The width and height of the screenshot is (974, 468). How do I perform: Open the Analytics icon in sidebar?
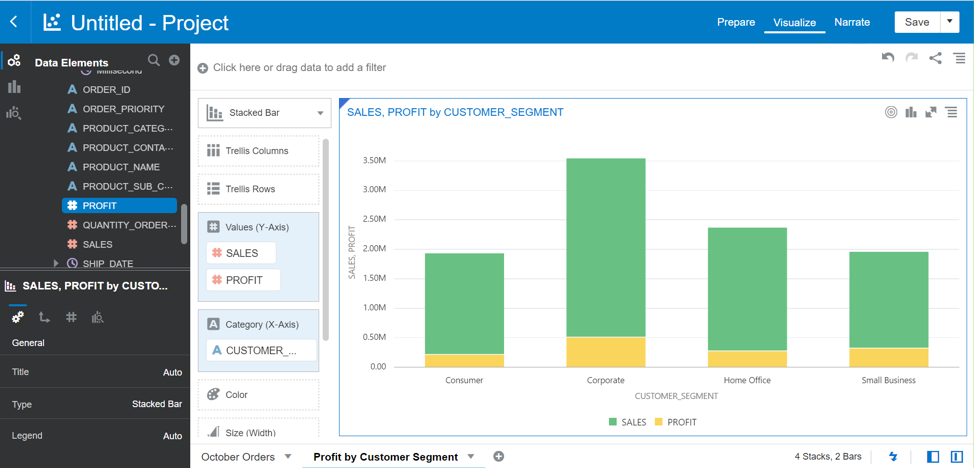[14, 113]
